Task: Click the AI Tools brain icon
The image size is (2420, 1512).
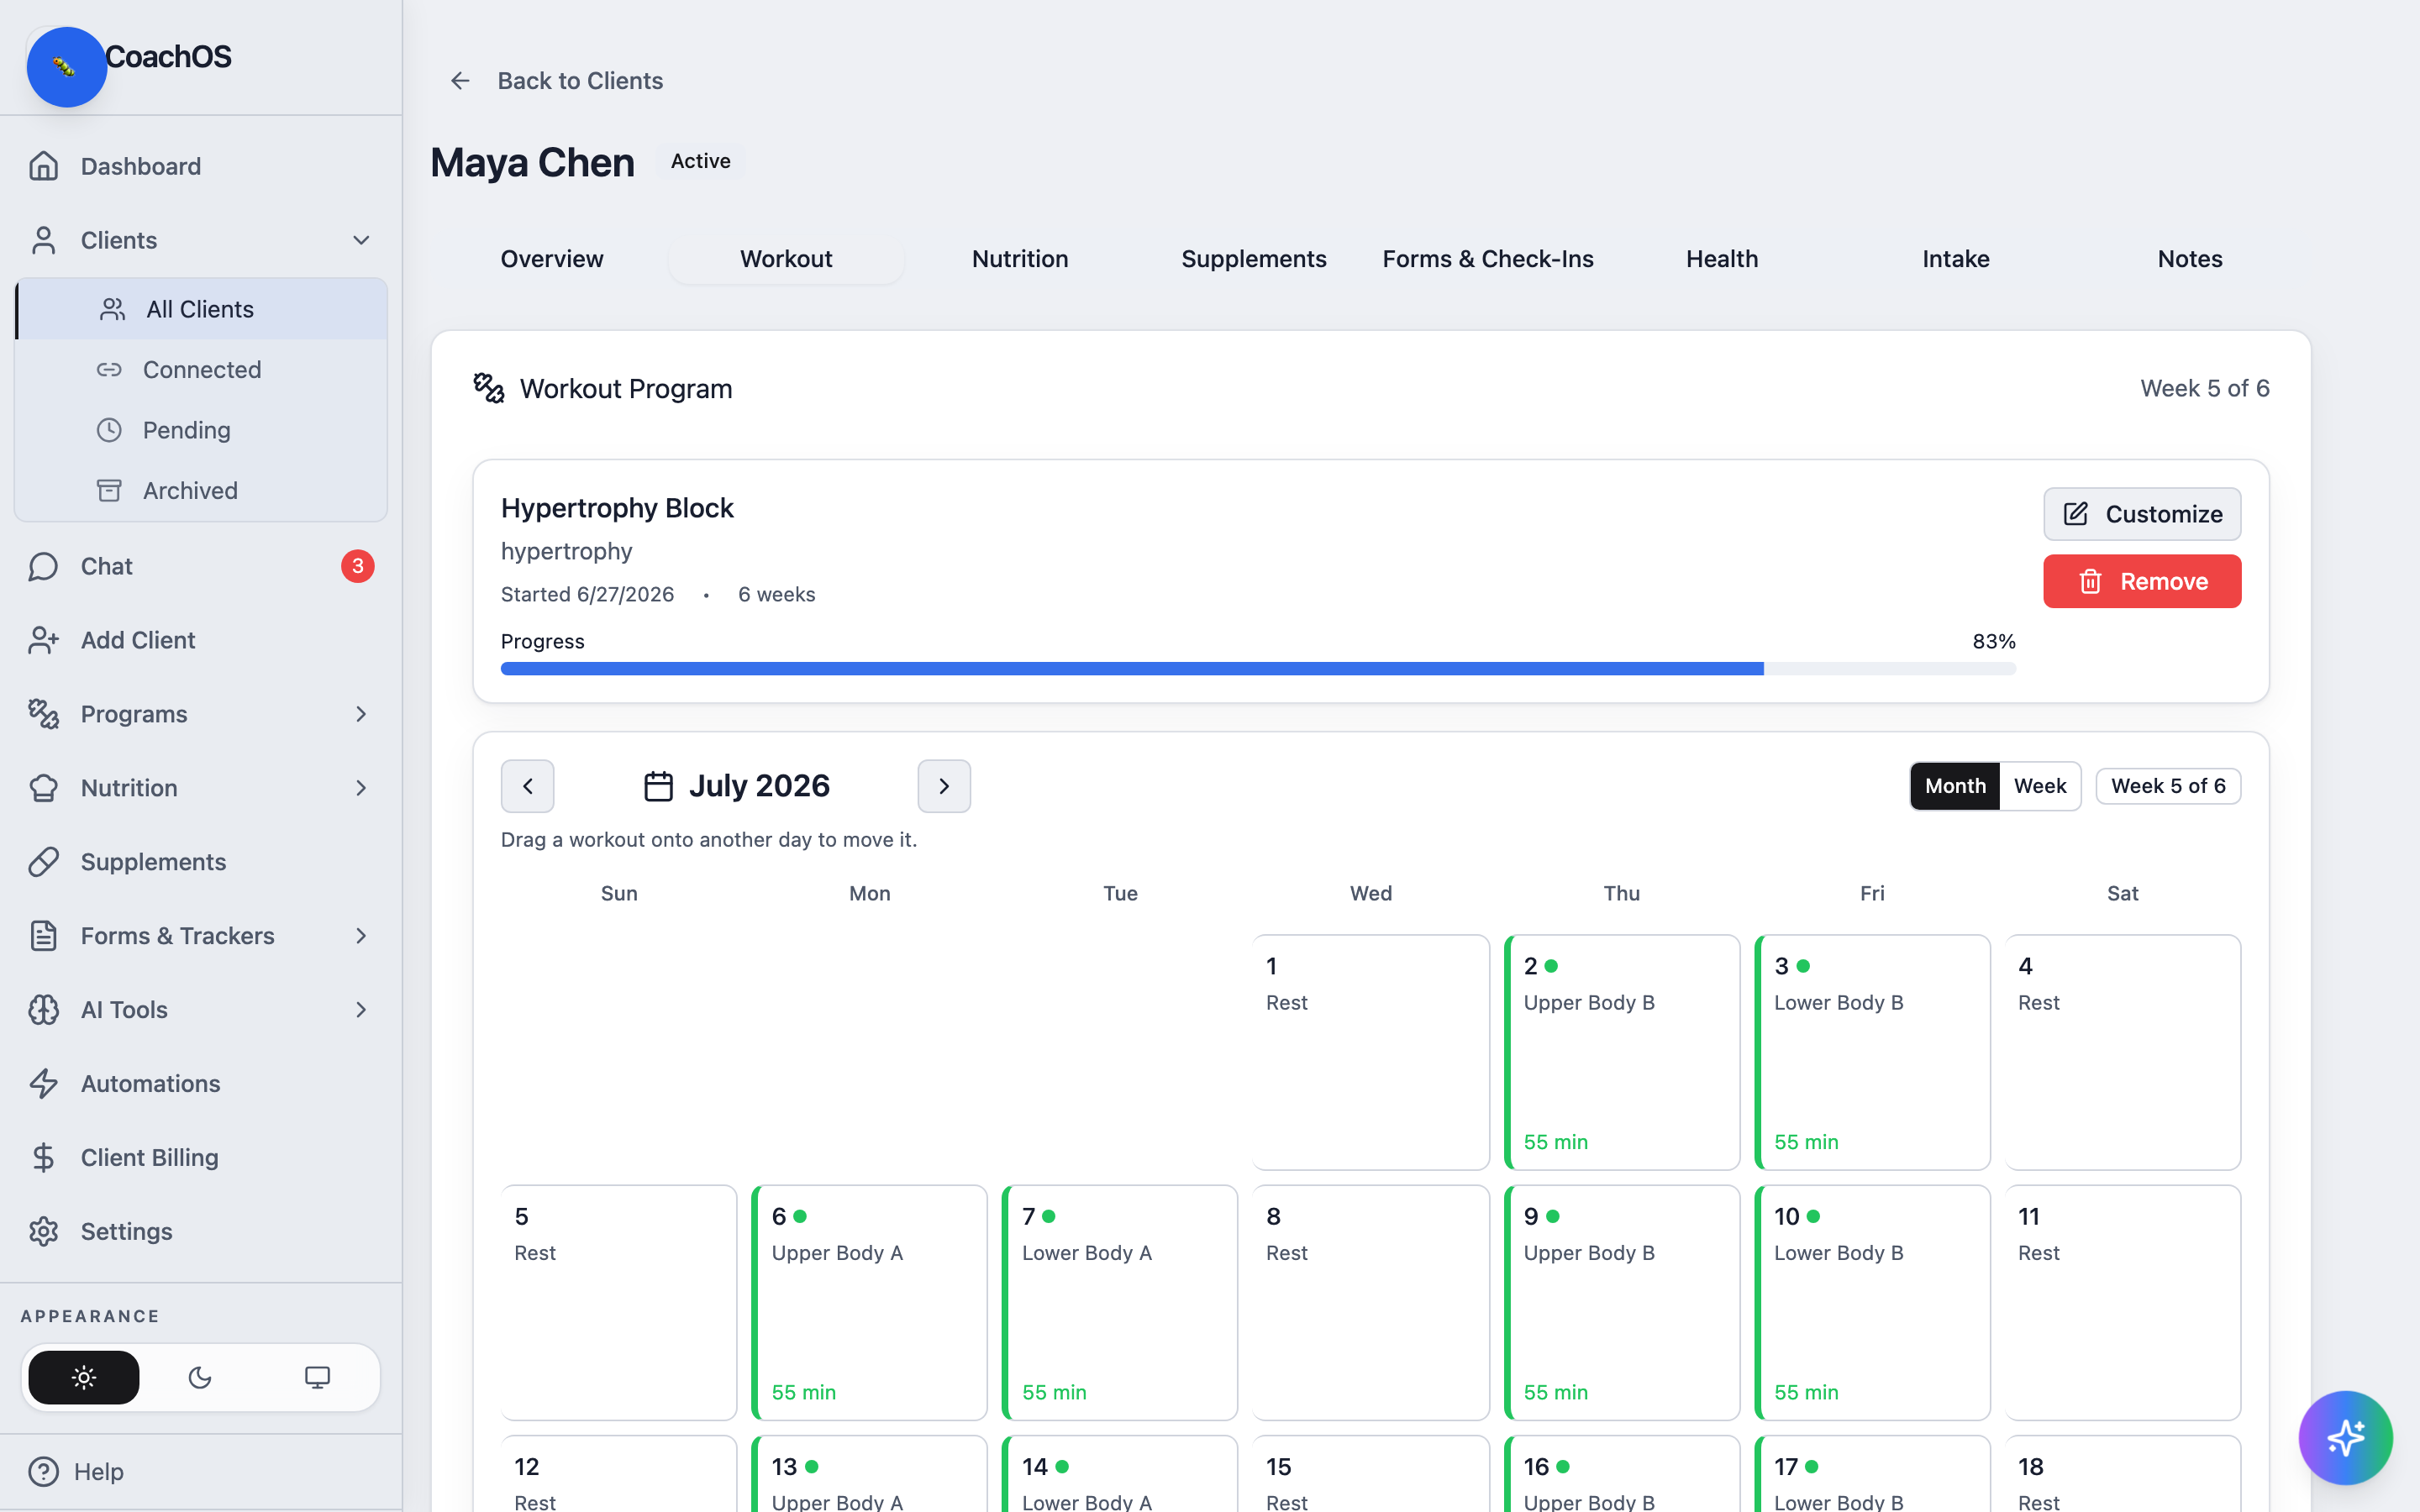Action: [x=43, y=1010]
